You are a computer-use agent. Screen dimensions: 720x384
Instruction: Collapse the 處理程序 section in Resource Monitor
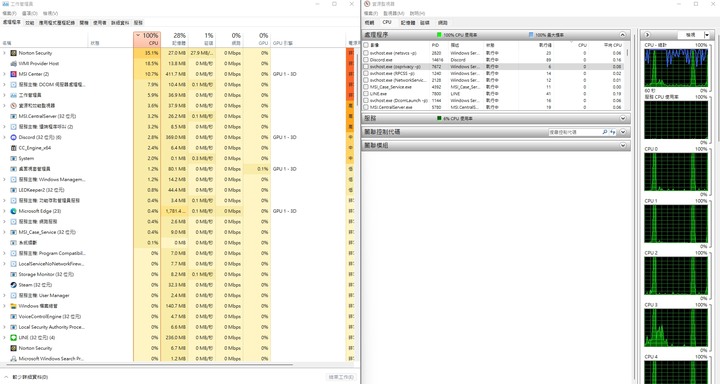click(623, 35)
